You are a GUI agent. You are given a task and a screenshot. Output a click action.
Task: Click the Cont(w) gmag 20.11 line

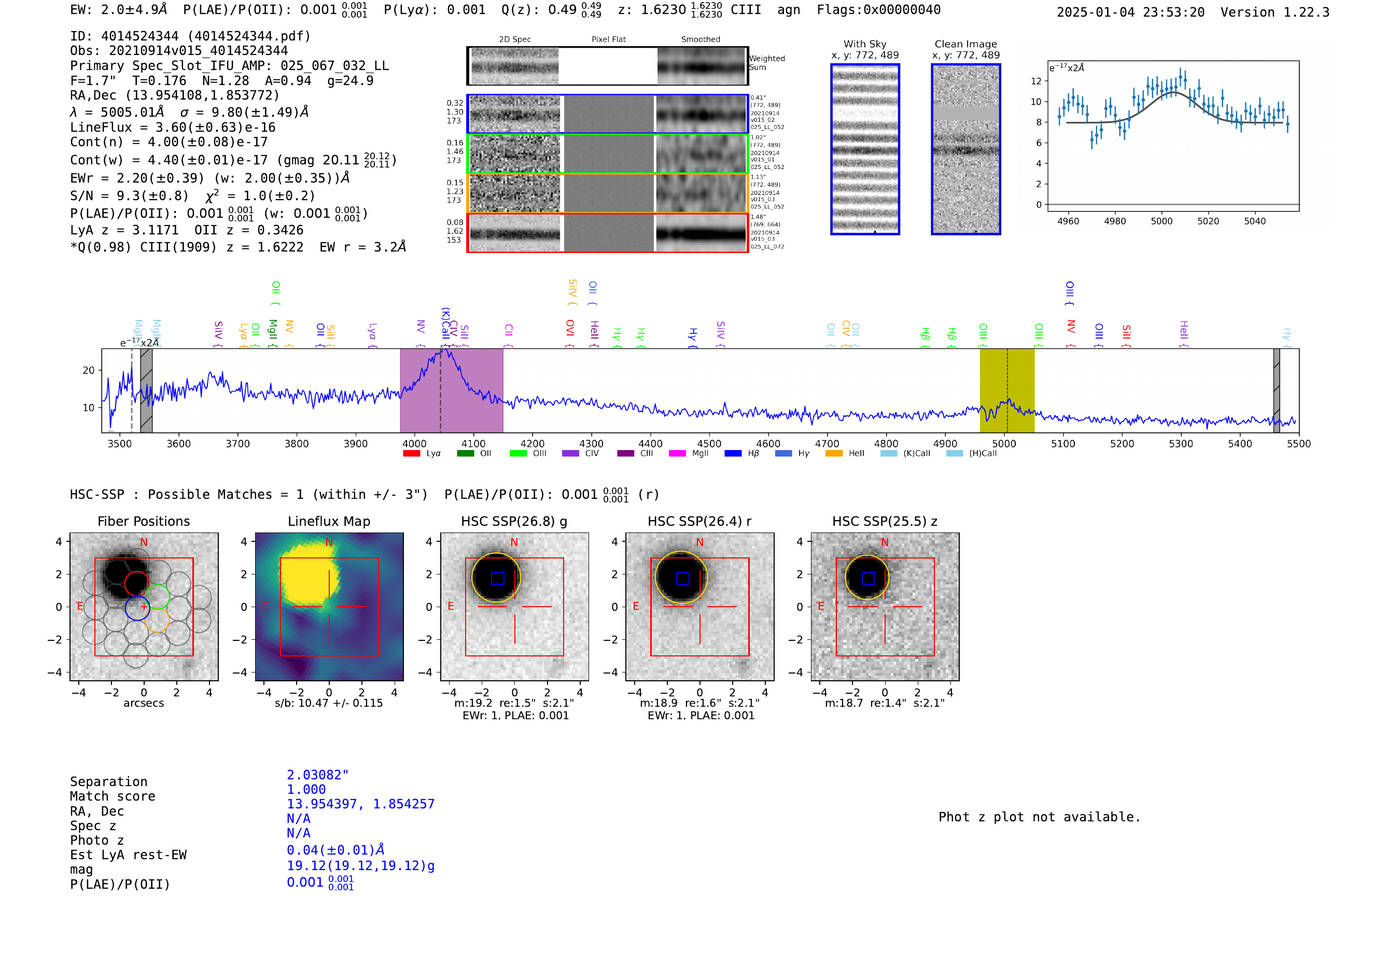tap(233, 160)
